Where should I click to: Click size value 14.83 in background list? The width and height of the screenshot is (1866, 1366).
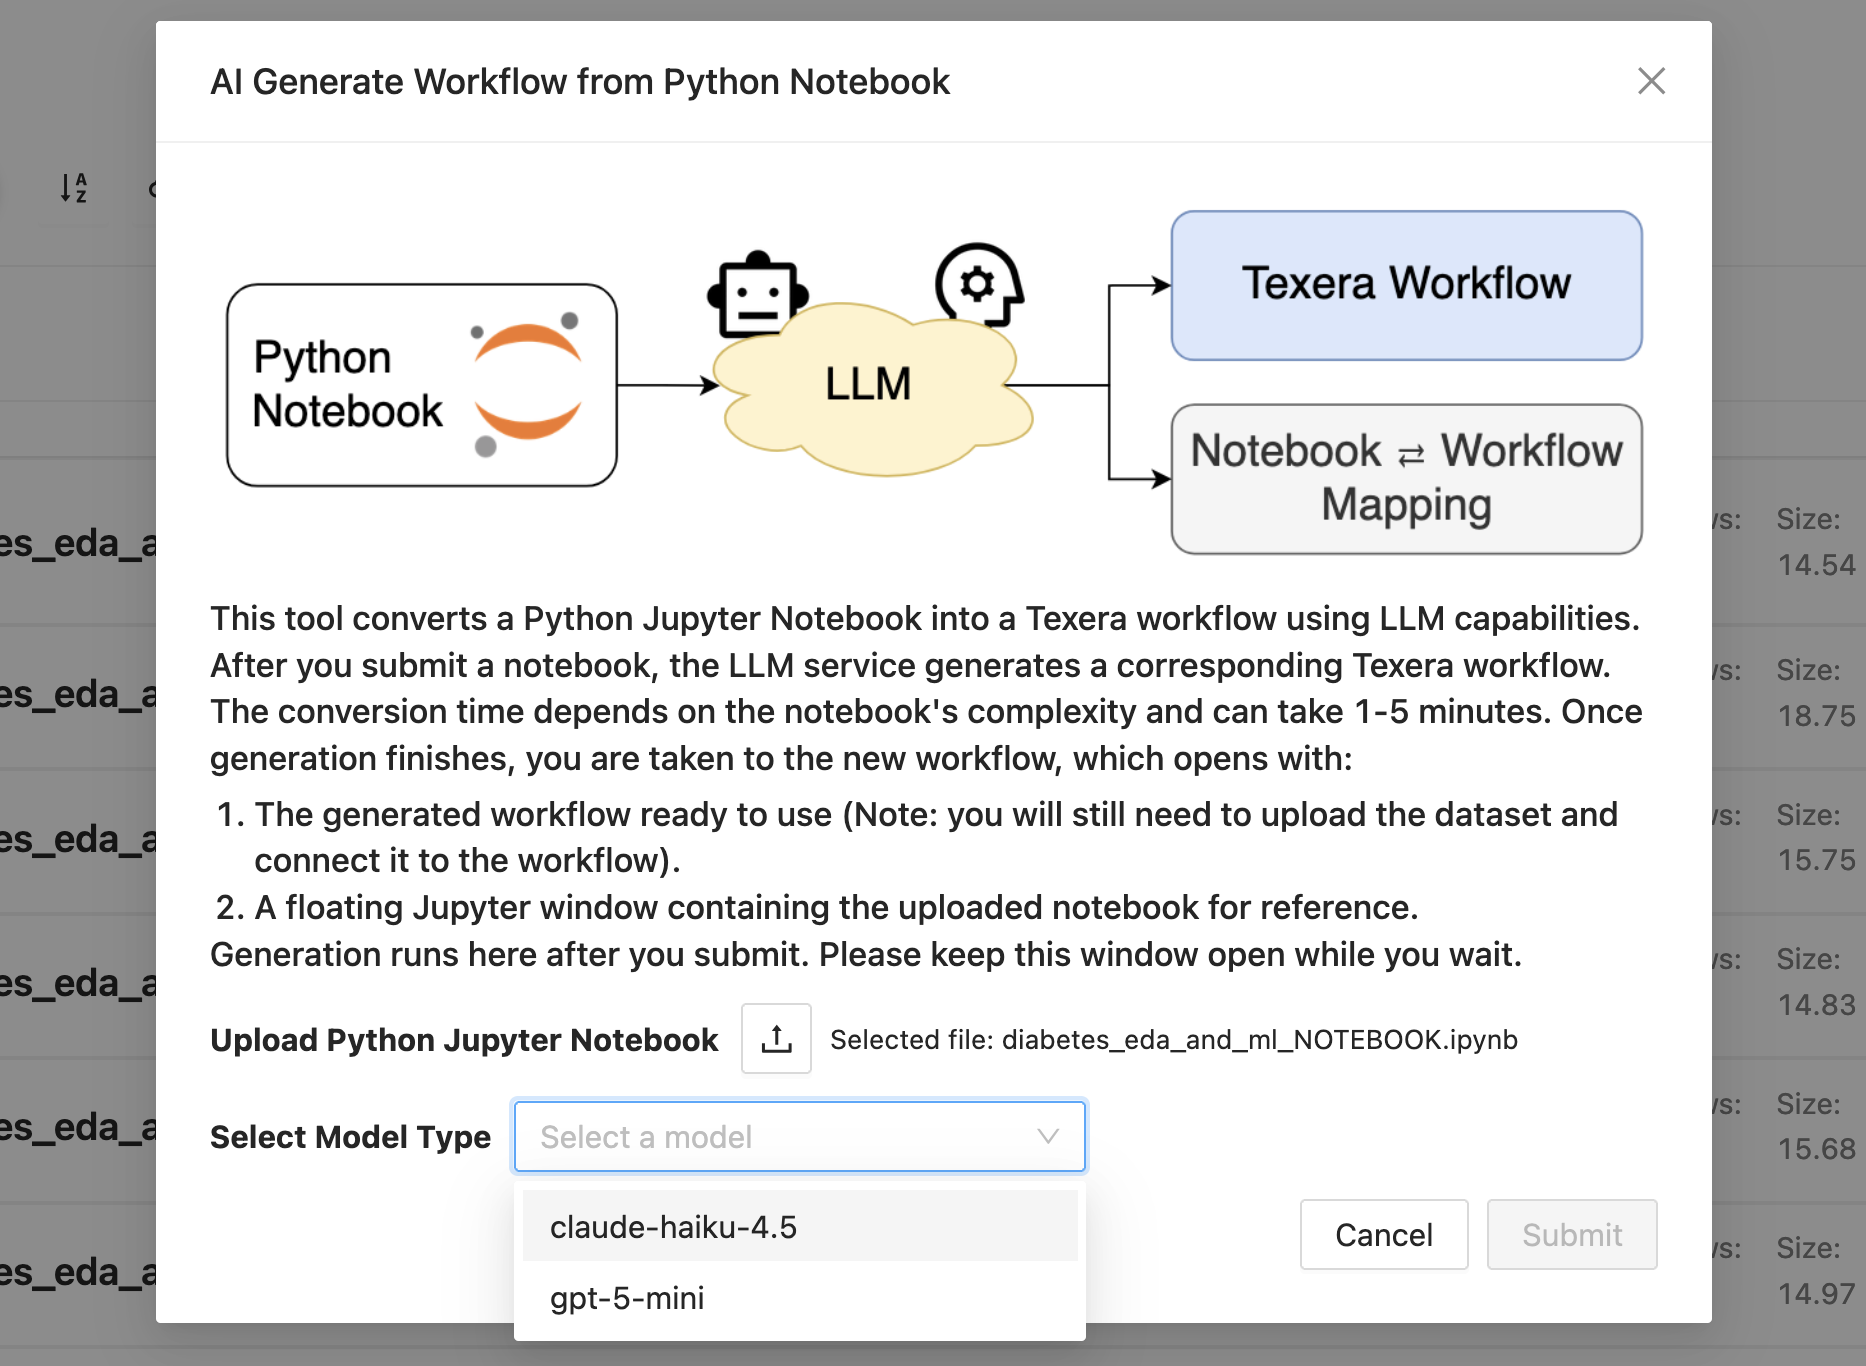point(1816,1004)
